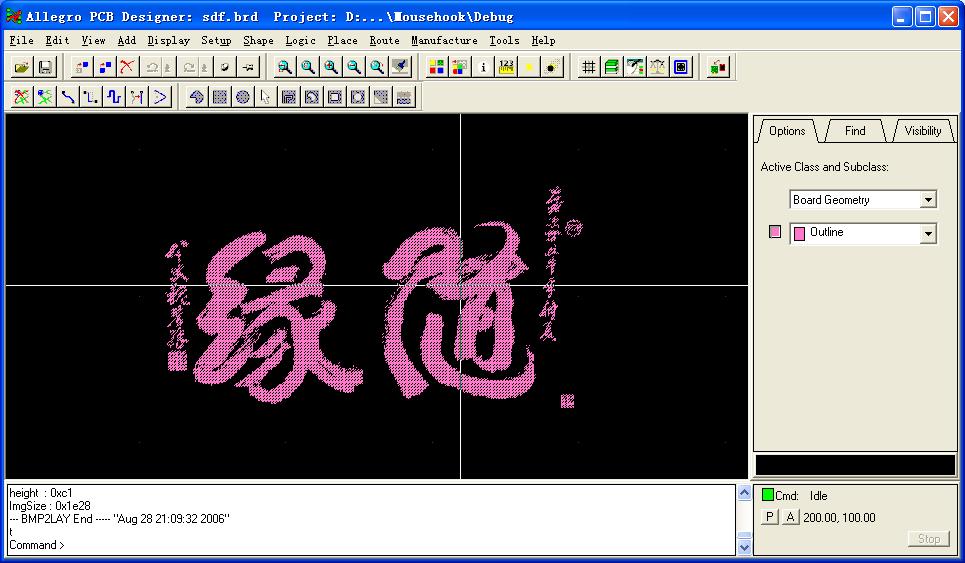
Task: Select the Add Rectangle Shape icon
Action: tap(220, 97)
